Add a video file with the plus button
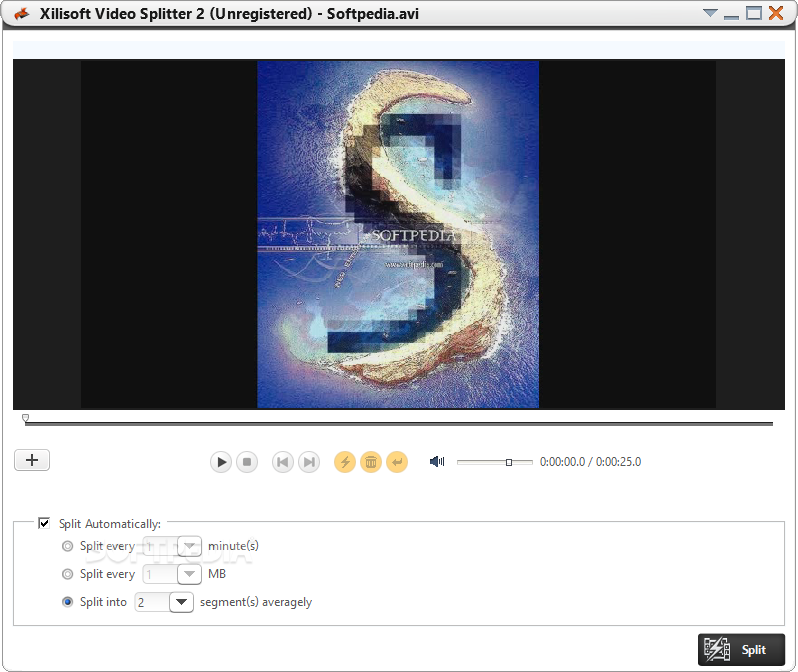 pyautogui.click(x=32, y=460)
